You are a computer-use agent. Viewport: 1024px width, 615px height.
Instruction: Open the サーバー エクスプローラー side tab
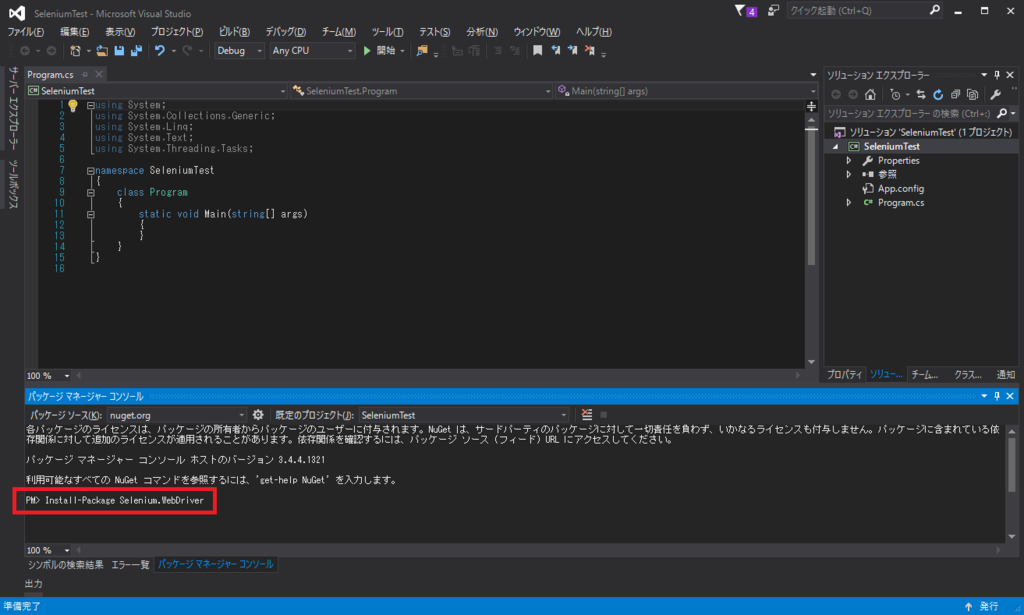(13, 108)
